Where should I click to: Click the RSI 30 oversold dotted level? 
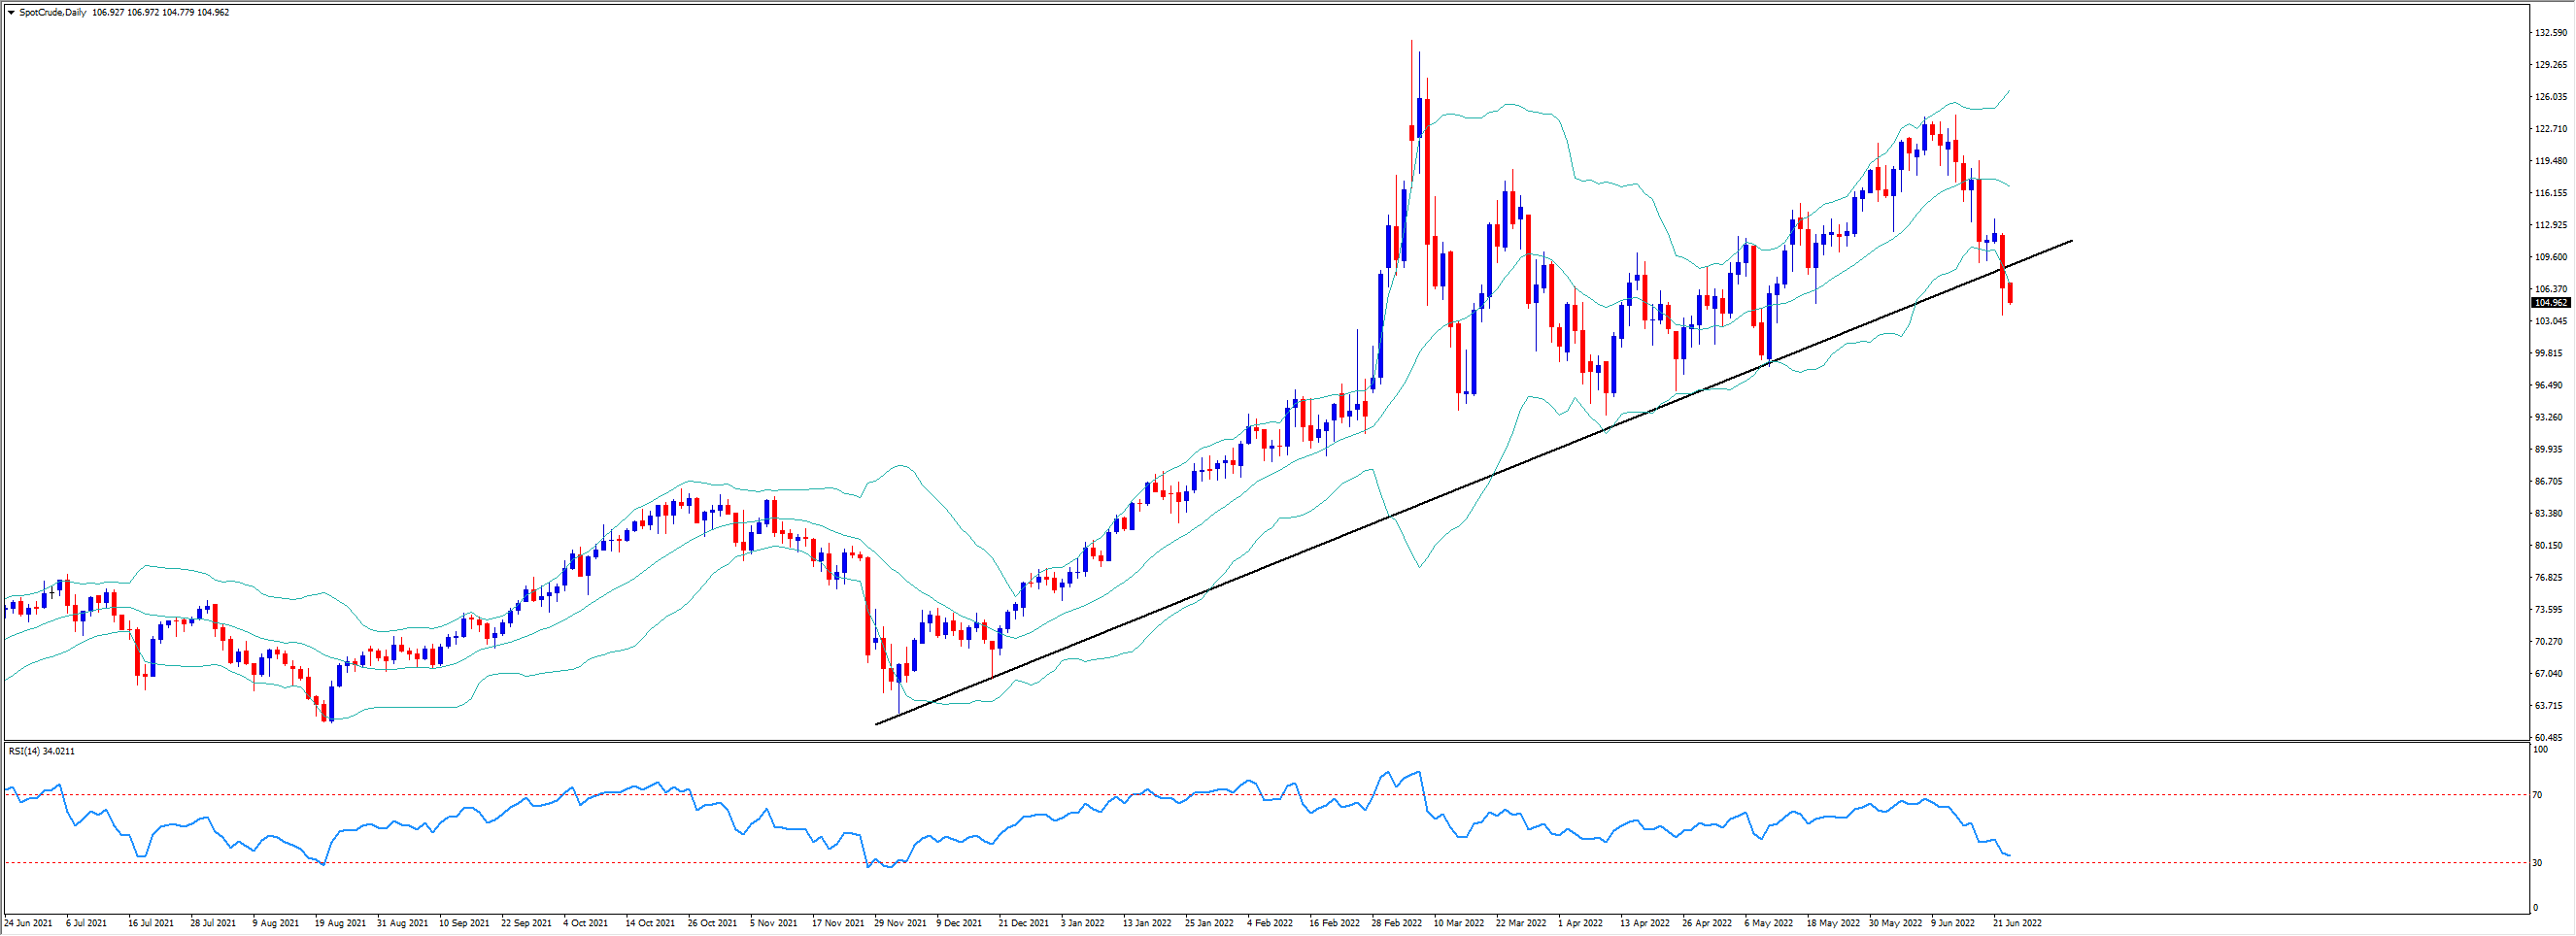click(x=1200, y=862)
